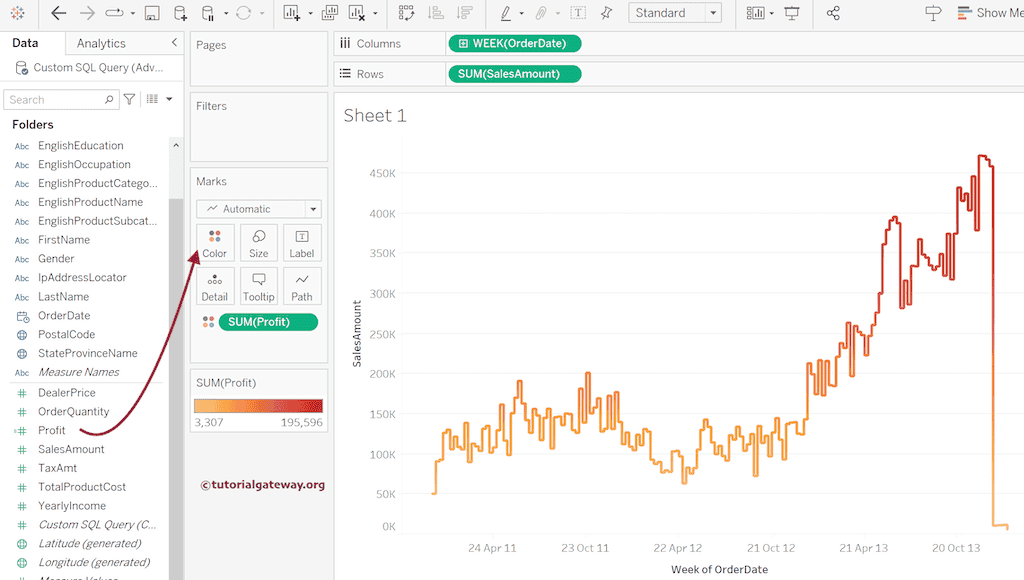The width and height of the screenshot is (1024, 580).
Task: Click the filter funnel icon beside search
Action: tap(129, 99)
